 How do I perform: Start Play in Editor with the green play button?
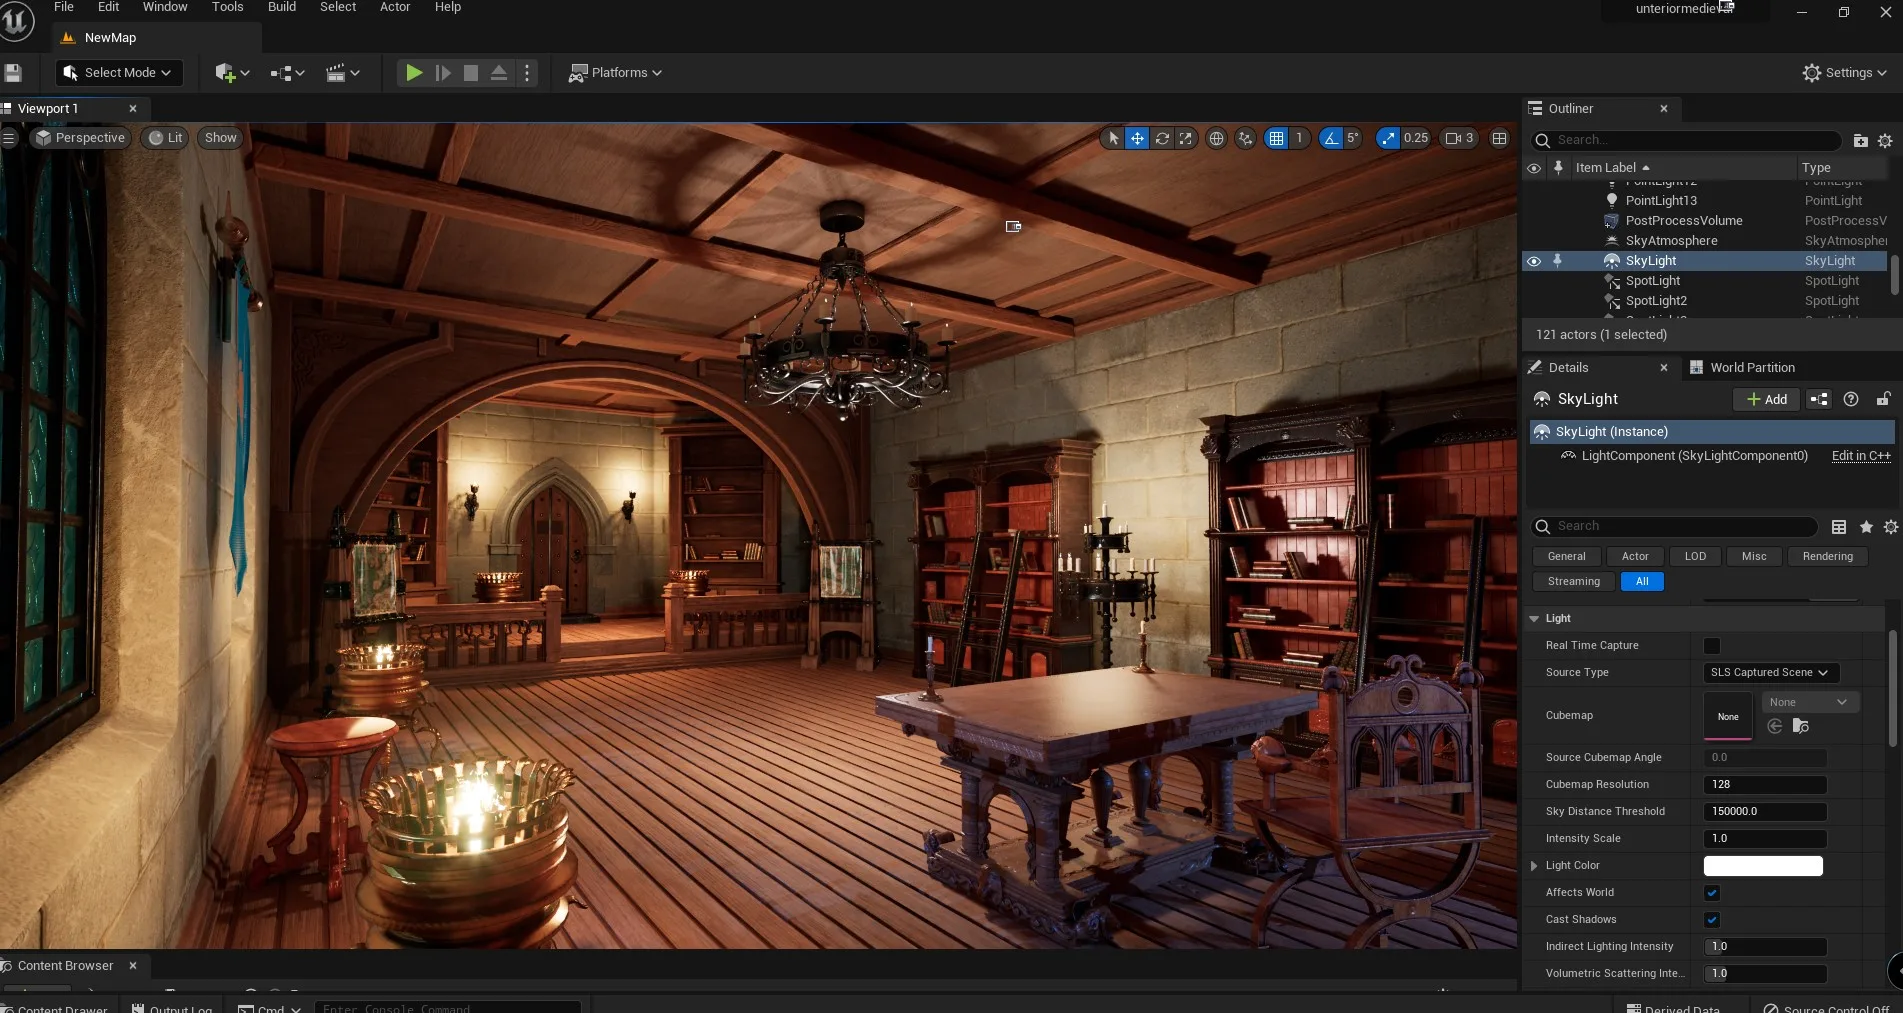tap(413, 73)
